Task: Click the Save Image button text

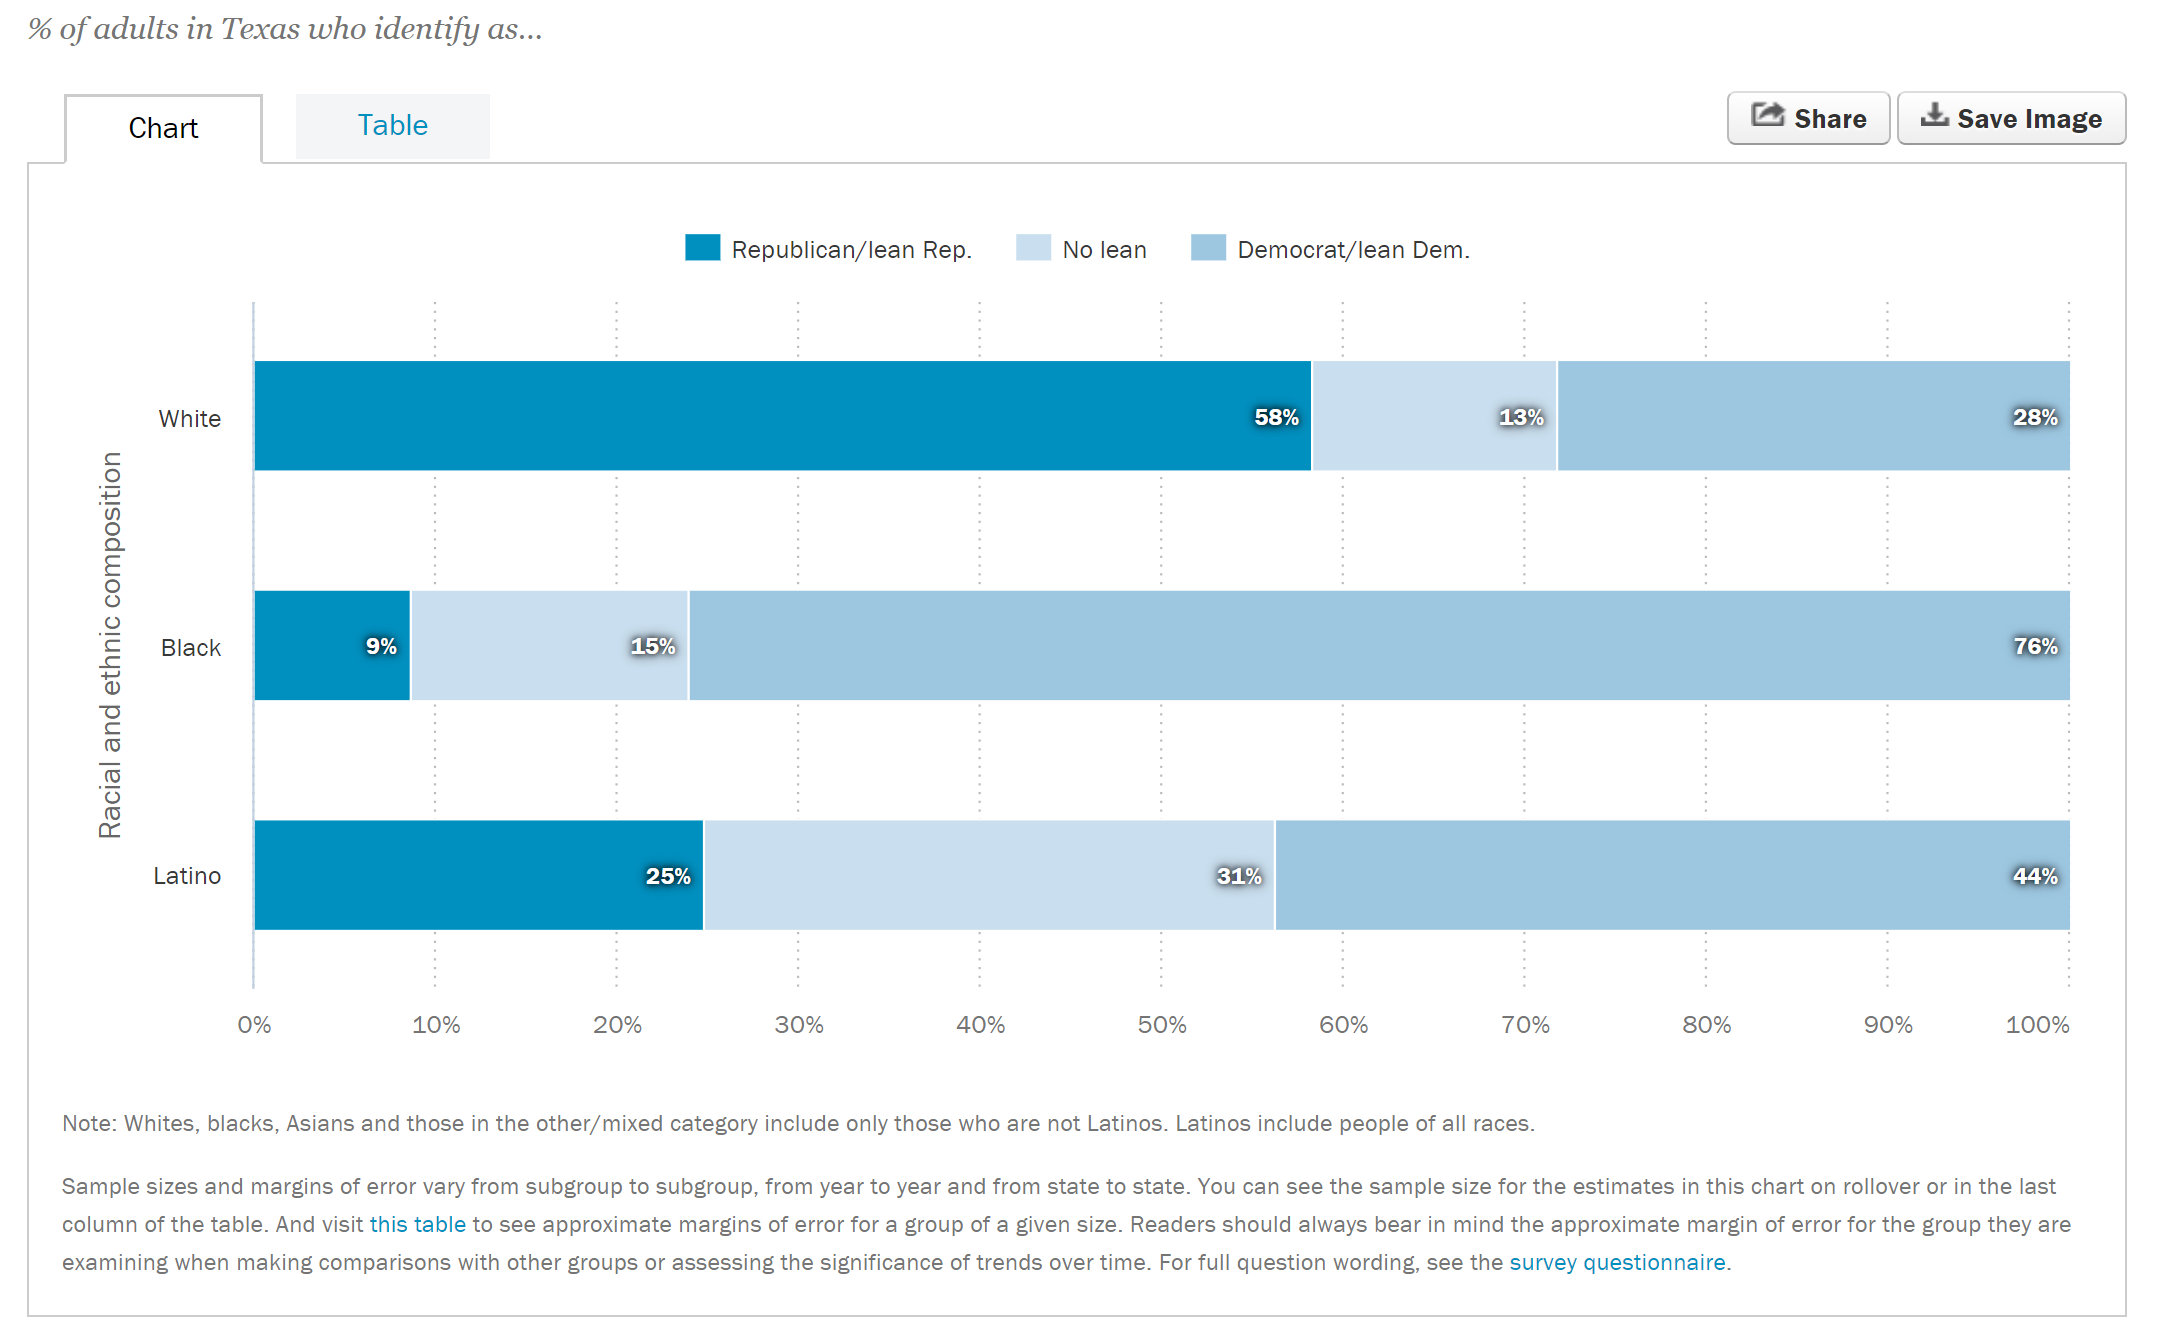Action: click(2029, 119)
